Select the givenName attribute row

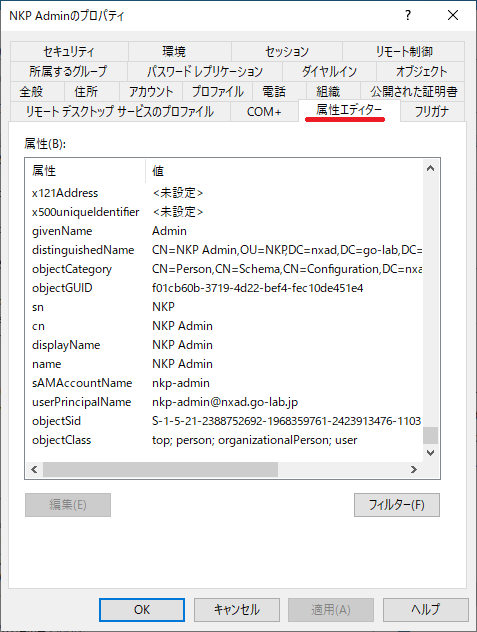(225, 231)
